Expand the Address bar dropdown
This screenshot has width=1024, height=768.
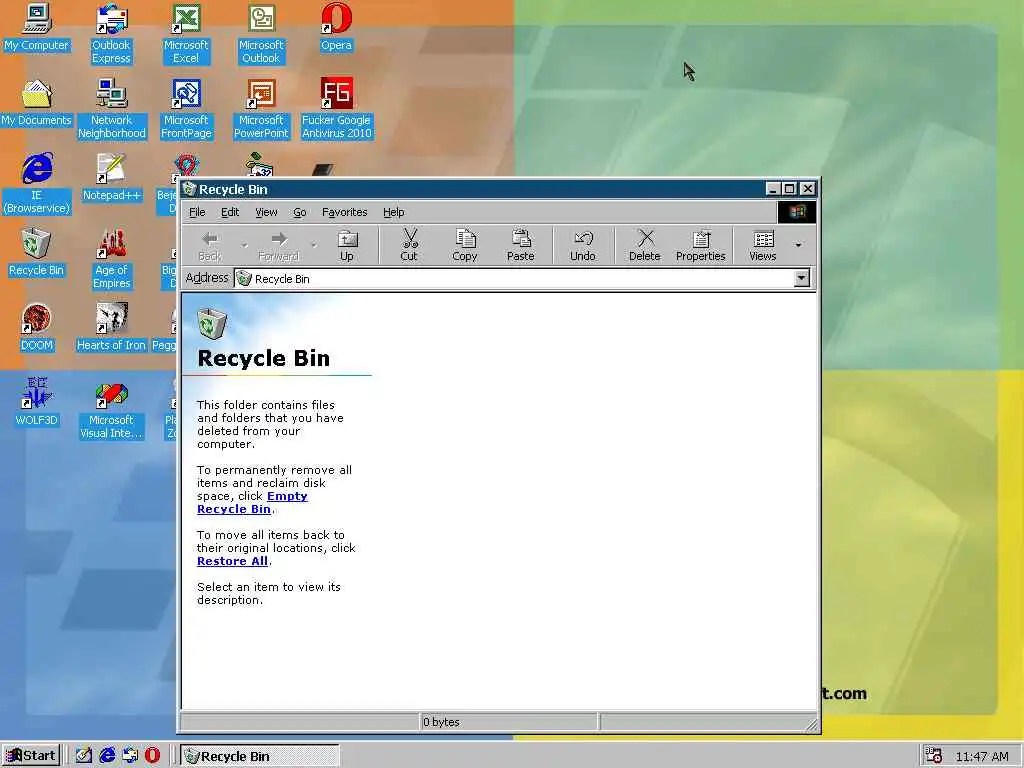pos(801,279)
